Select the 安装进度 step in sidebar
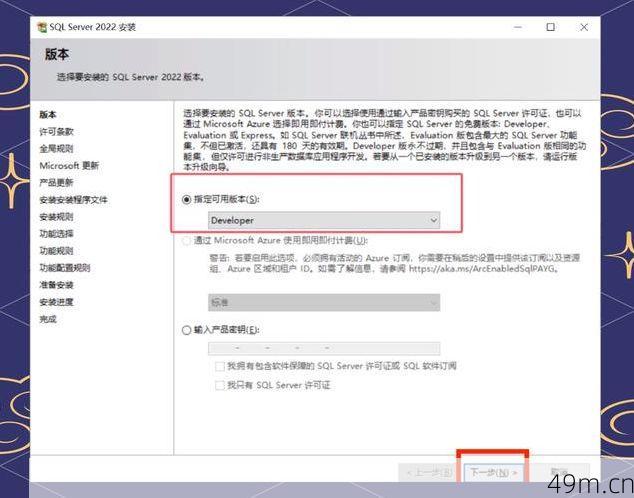Image resolution: width=634 pixels, height=498 pixels. [57, 302]
